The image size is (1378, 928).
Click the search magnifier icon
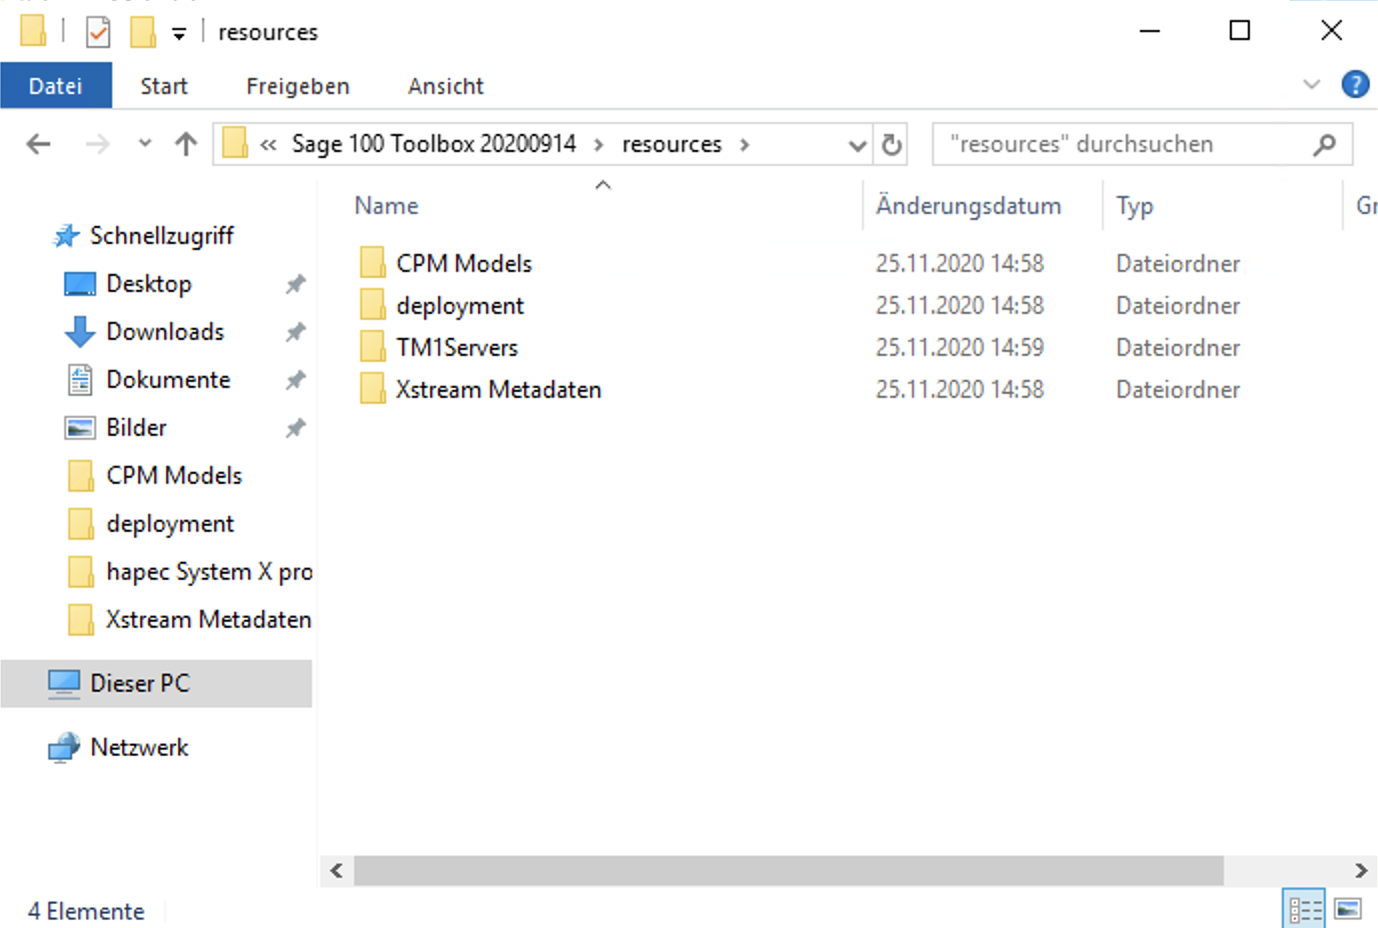[x=1324, y=145]
